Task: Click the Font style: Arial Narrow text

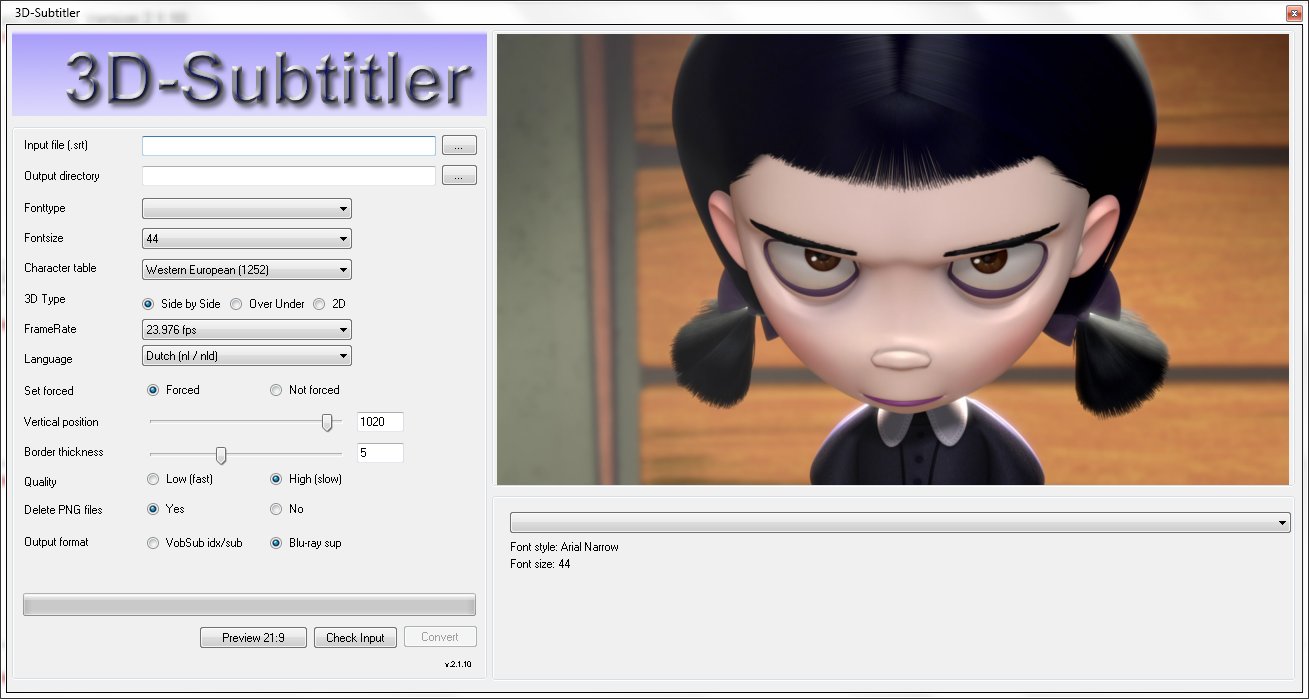Action: pos(564,547)
